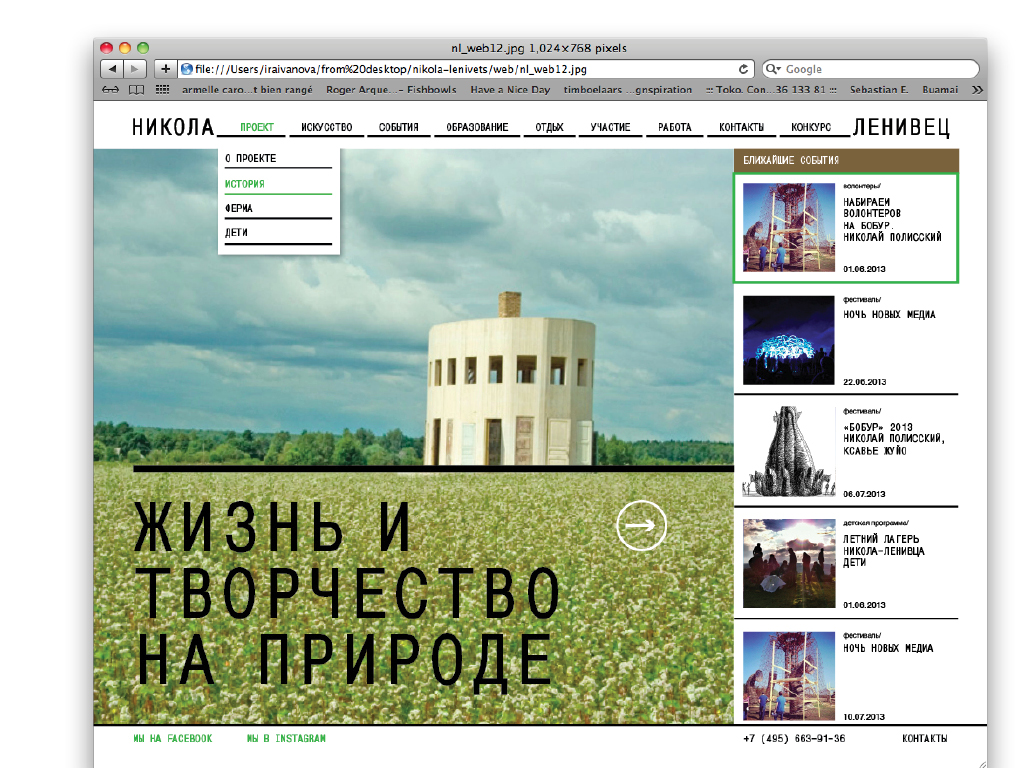Click the browser forward arrow button
The image size is (1024, 768).
pyautogui.click(x=136, y=69)
